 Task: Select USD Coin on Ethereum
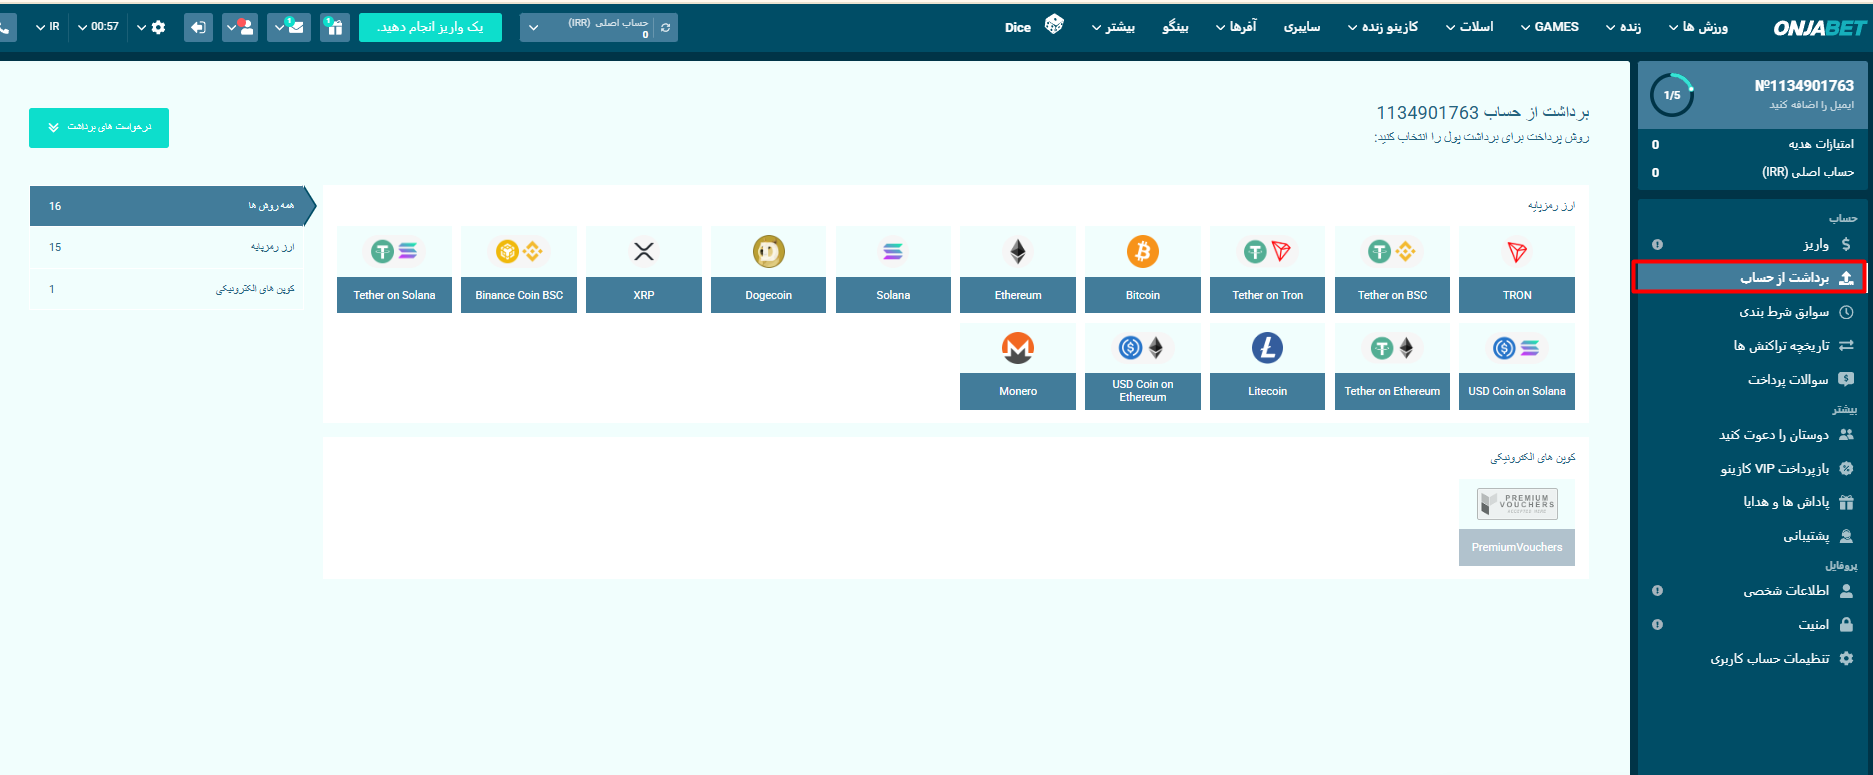(x=1142, y=366)
